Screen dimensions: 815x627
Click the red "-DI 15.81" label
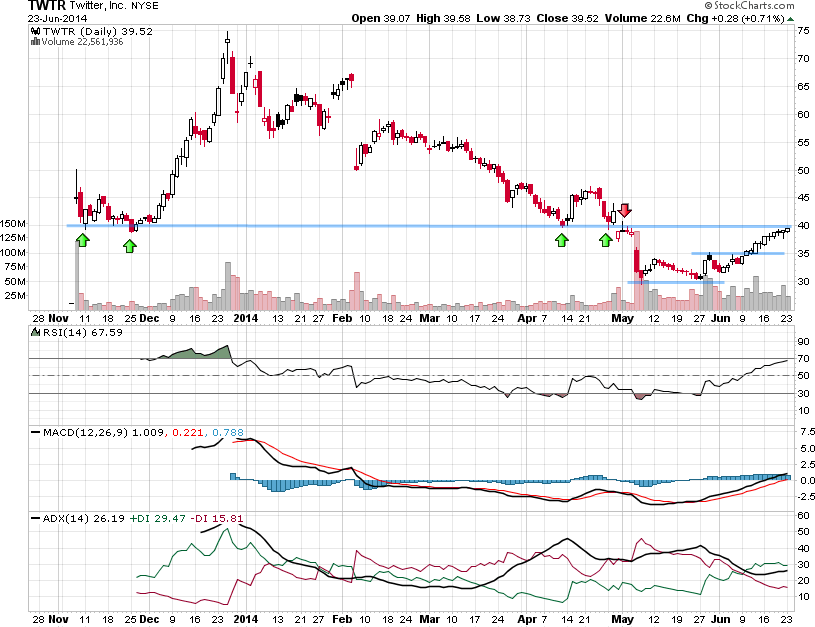point(216,518)
